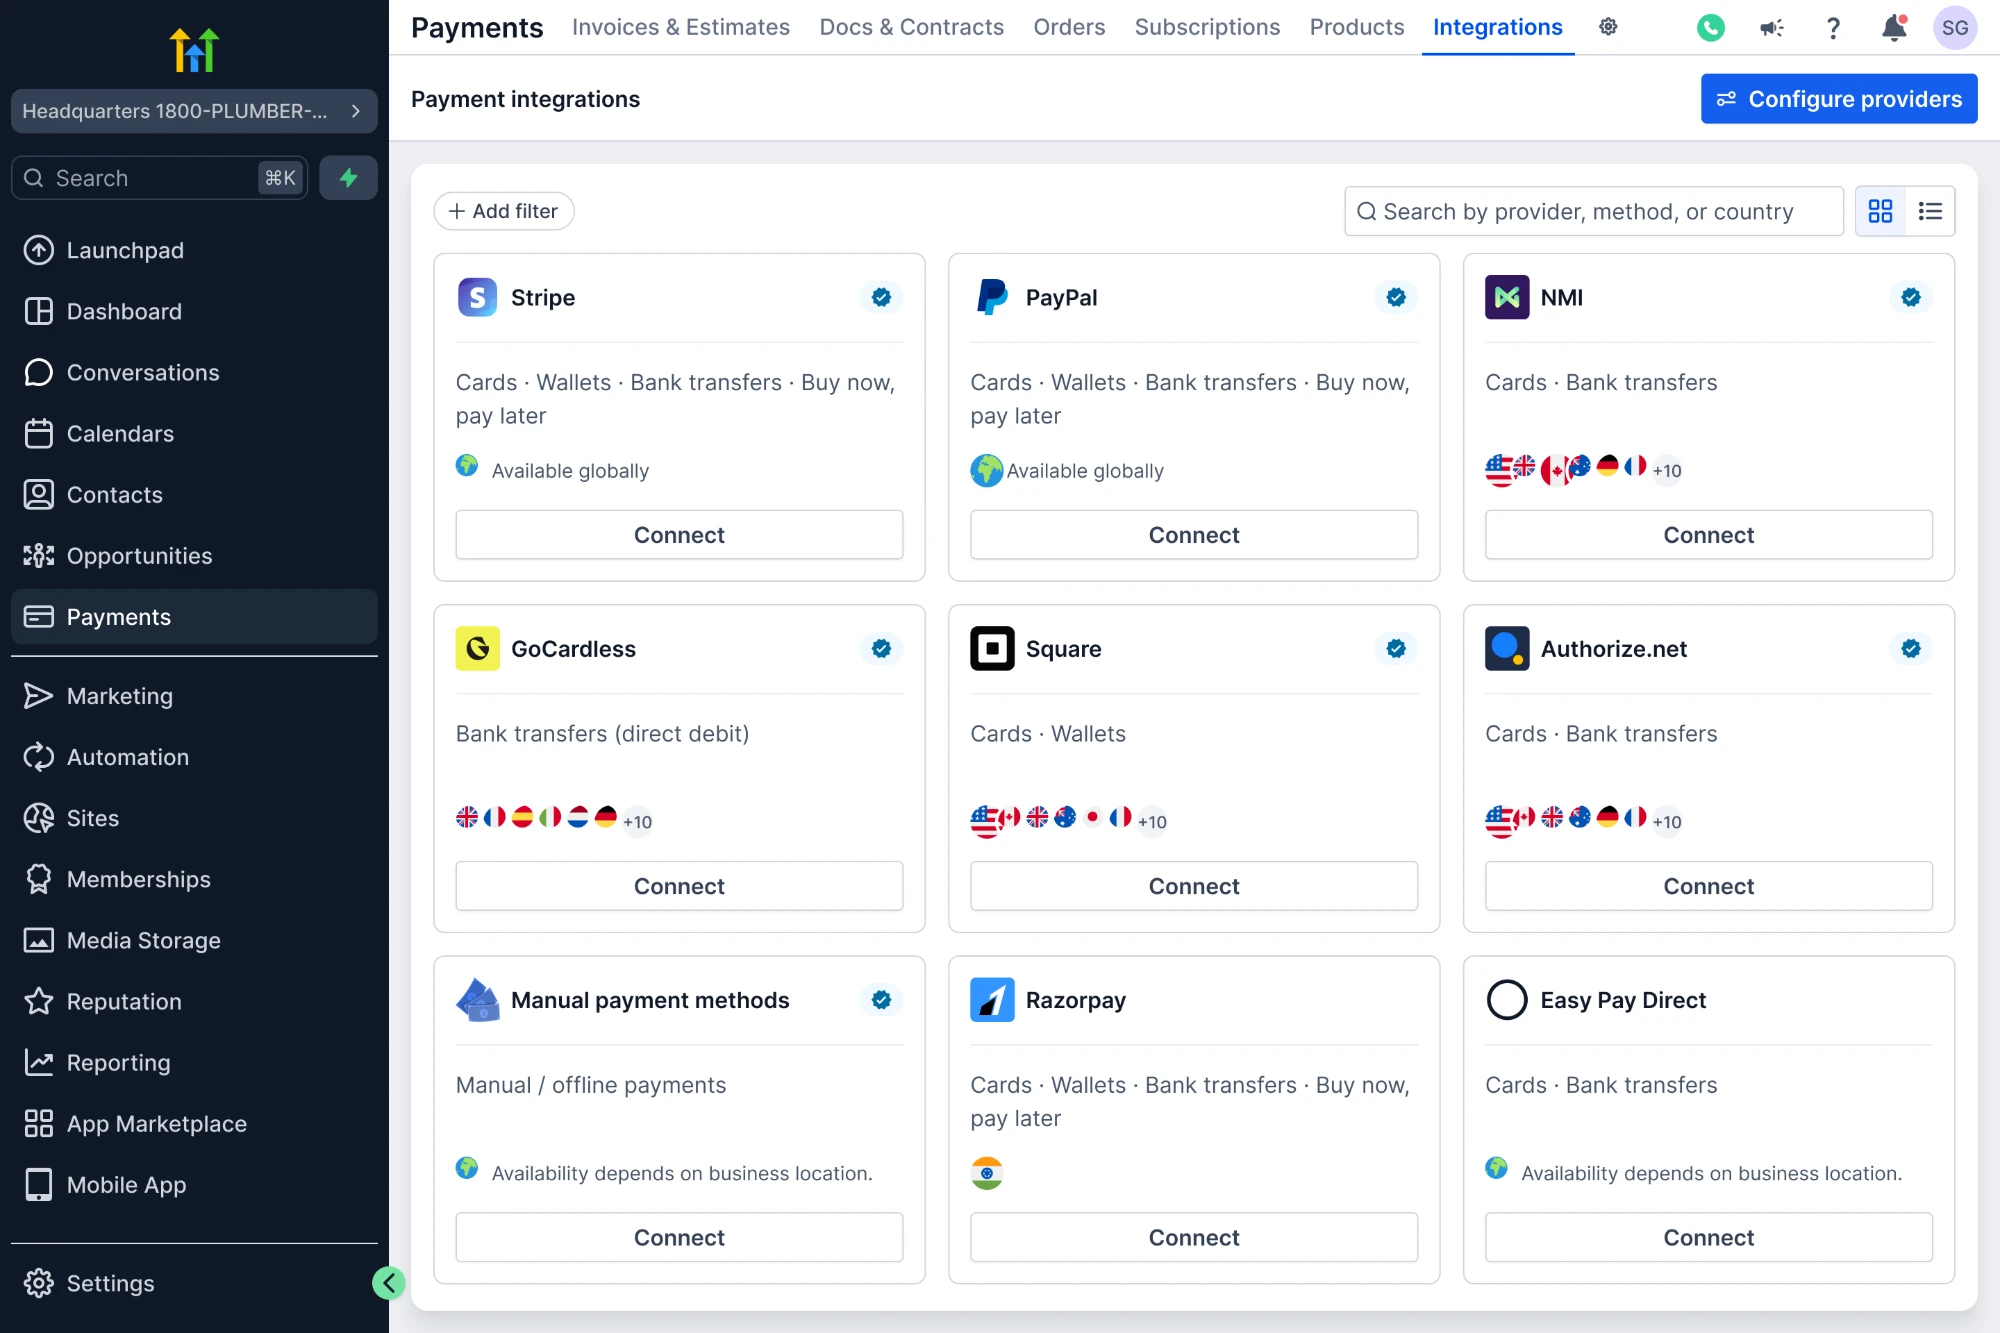Click Square's verified badge icon
Viewport: 2000px width, 1333px height.
click(x=1396, y=648)
